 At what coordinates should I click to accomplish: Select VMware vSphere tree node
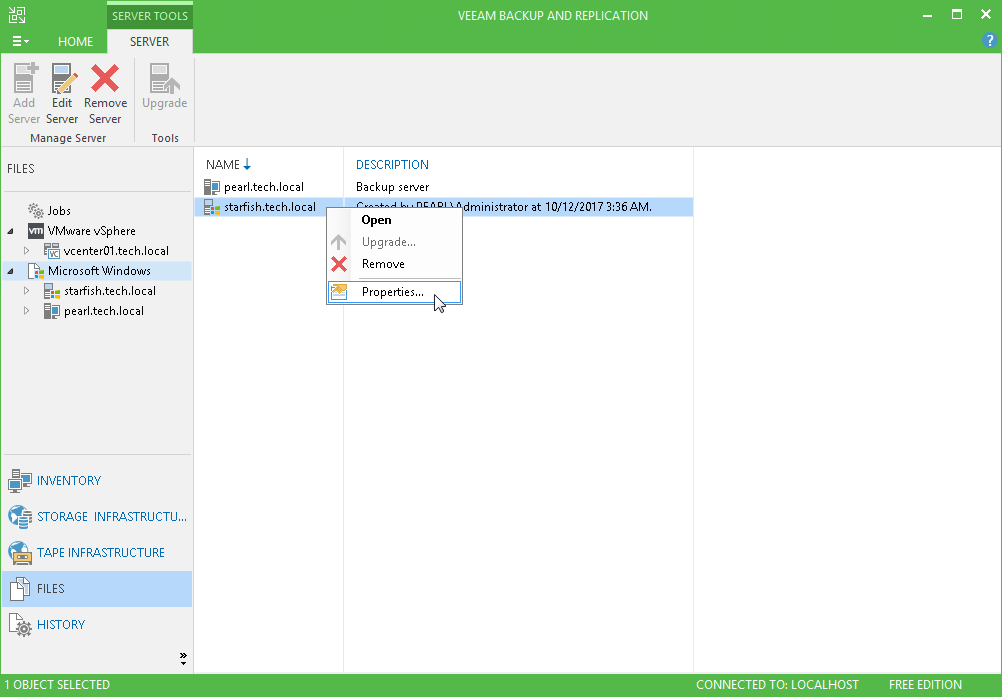[91, 231]
